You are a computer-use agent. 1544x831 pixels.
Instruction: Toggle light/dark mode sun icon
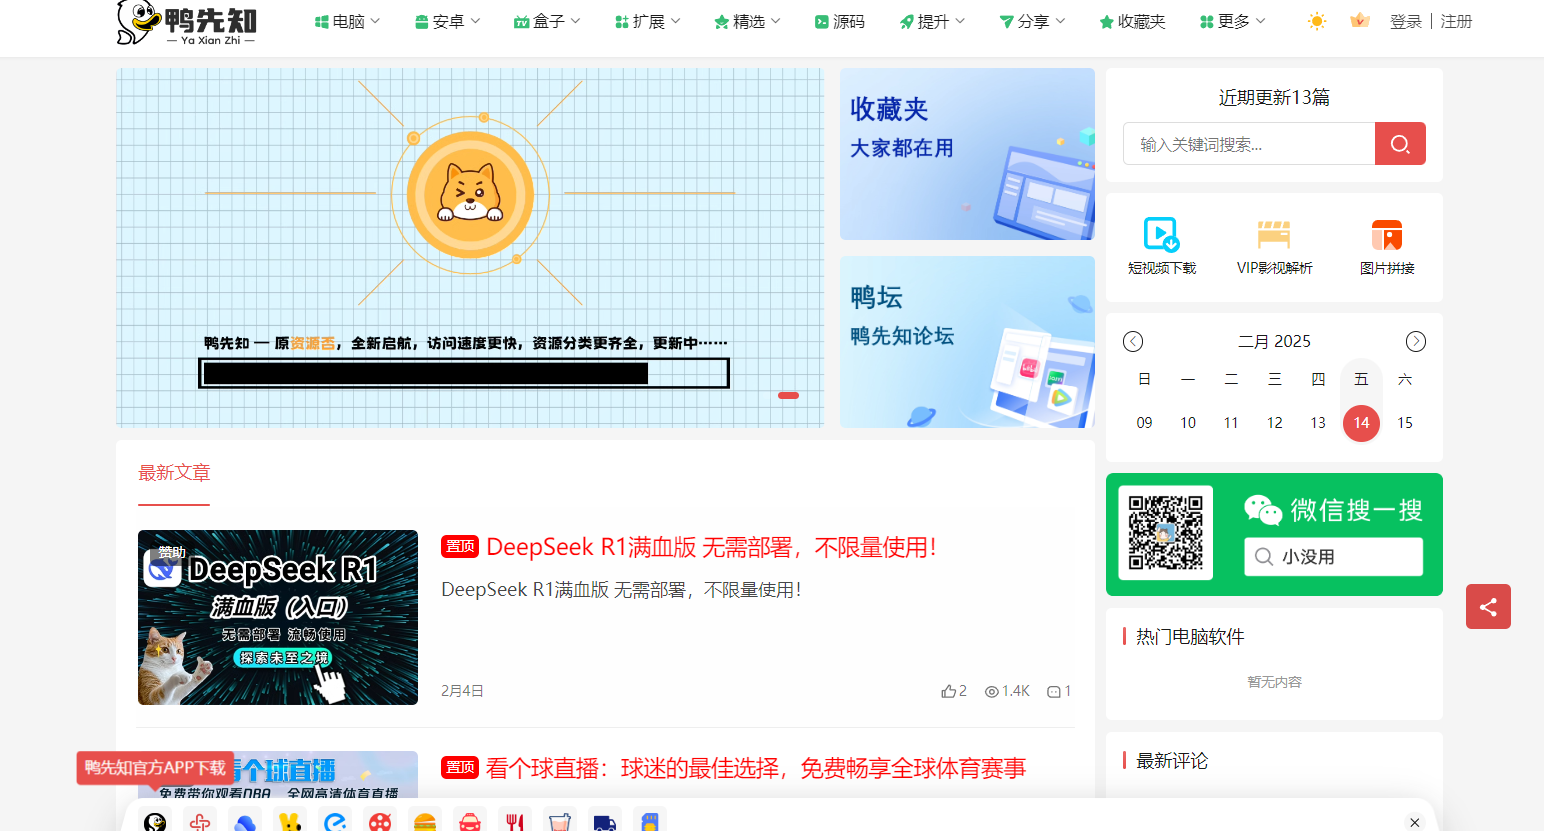(1317, 21)
